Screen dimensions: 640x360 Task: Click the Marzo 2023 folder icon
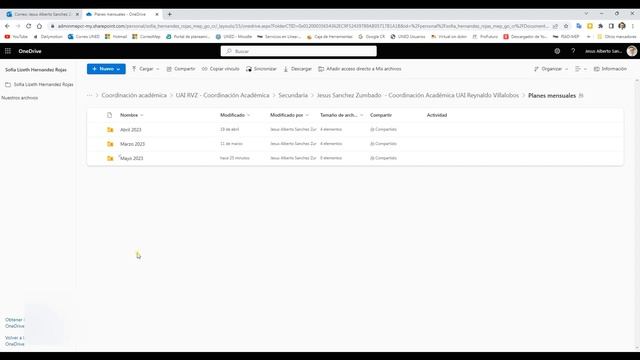(x=110, y=144)
